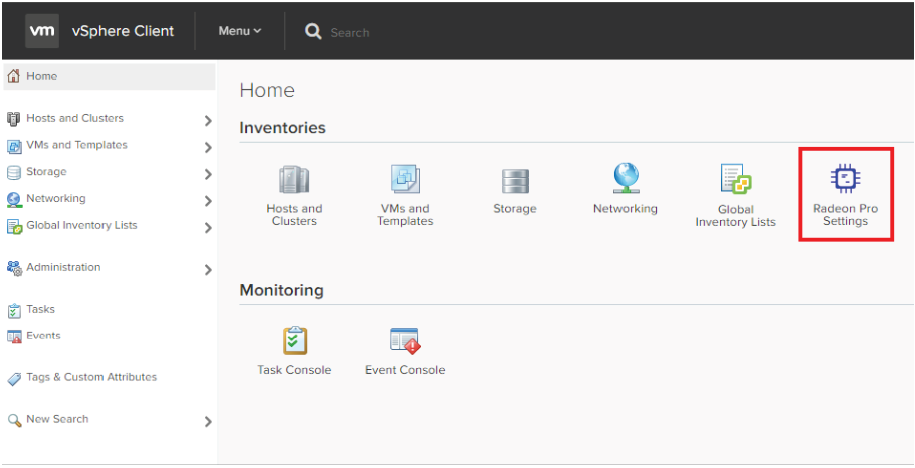915x468 pixels.
Task: Open Global Inventory Lists sidebar label
Action: coord(82,225)
